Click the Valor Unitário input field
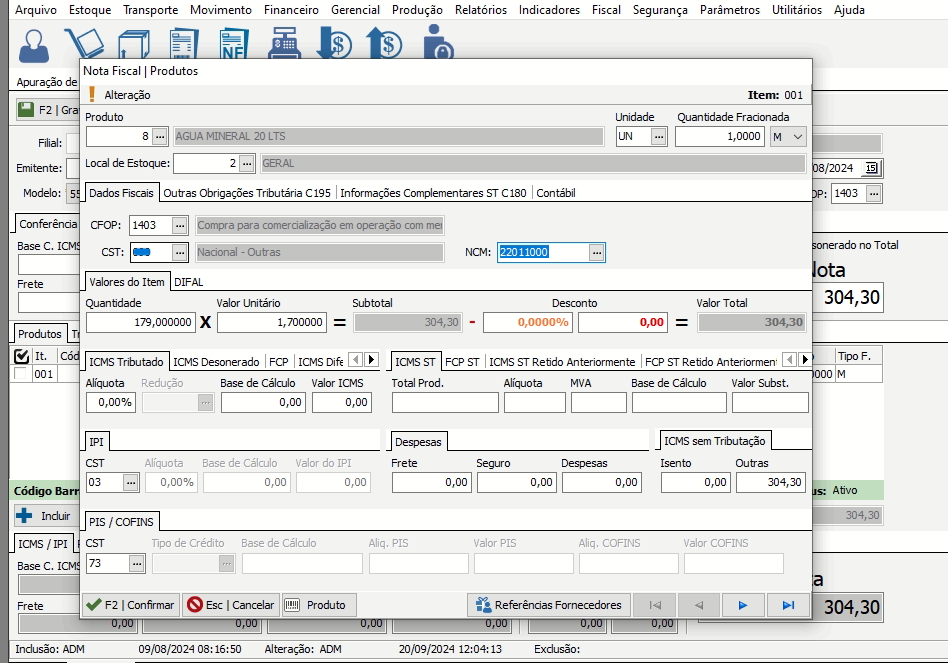 [272, 322]
